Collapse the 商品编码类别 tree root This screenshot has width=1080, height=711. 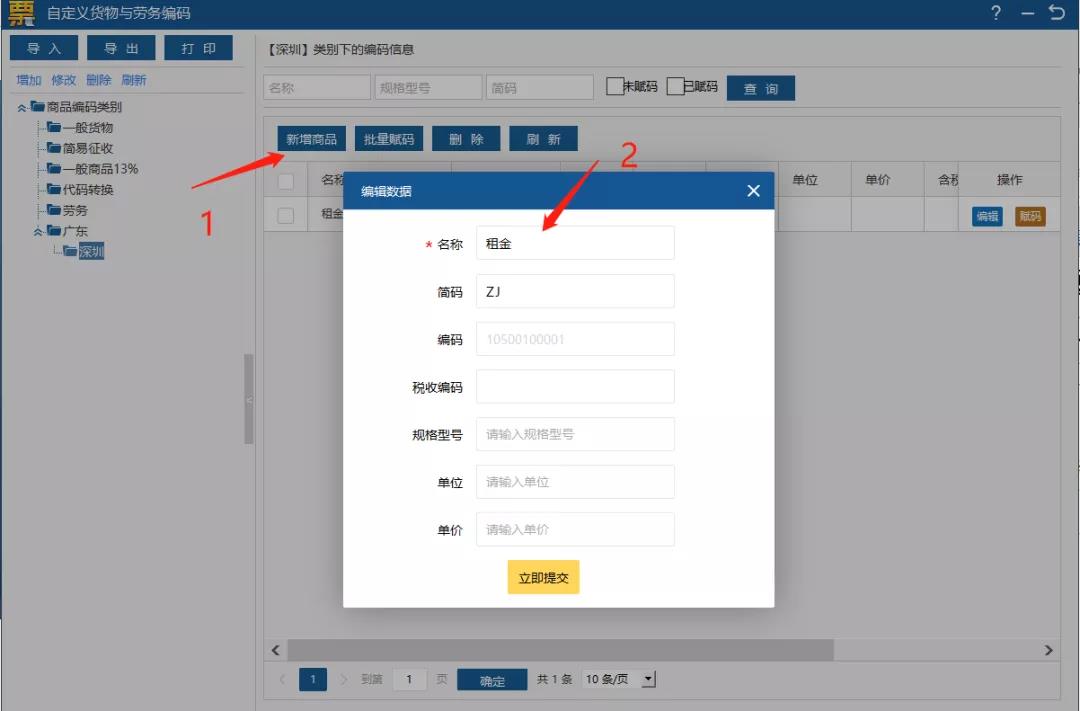pos(21,107)
